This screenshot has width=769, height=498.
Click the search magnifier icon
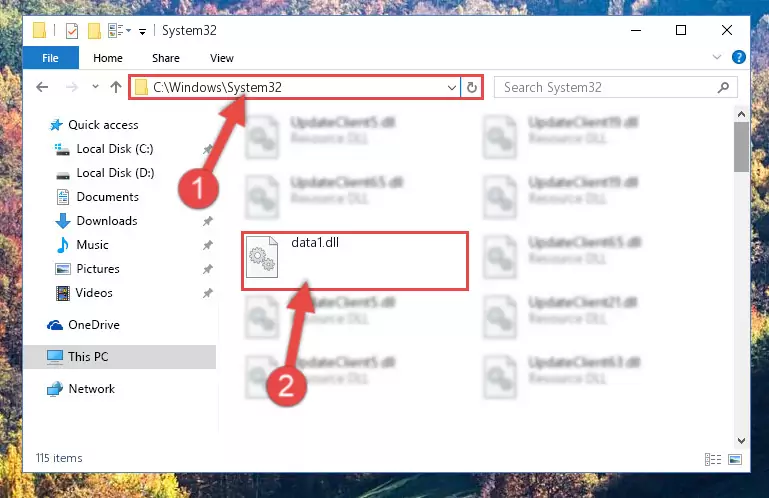click(x=723, y=87)
